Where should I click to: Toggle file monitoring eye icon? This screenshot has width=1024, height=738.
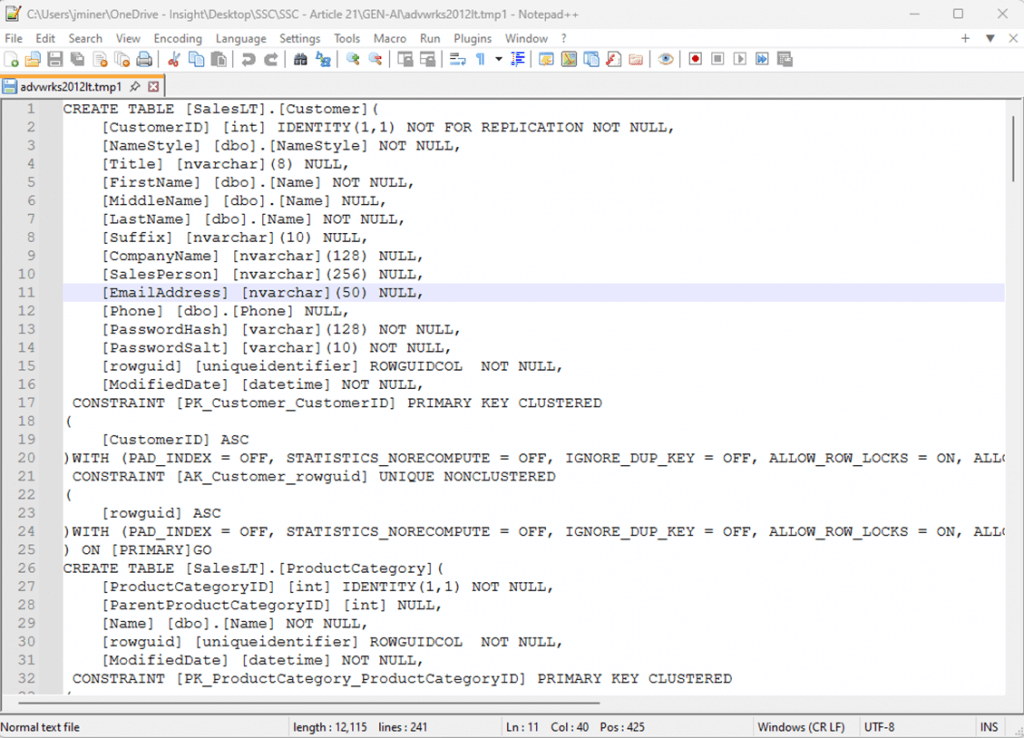[x=665, y=59]
